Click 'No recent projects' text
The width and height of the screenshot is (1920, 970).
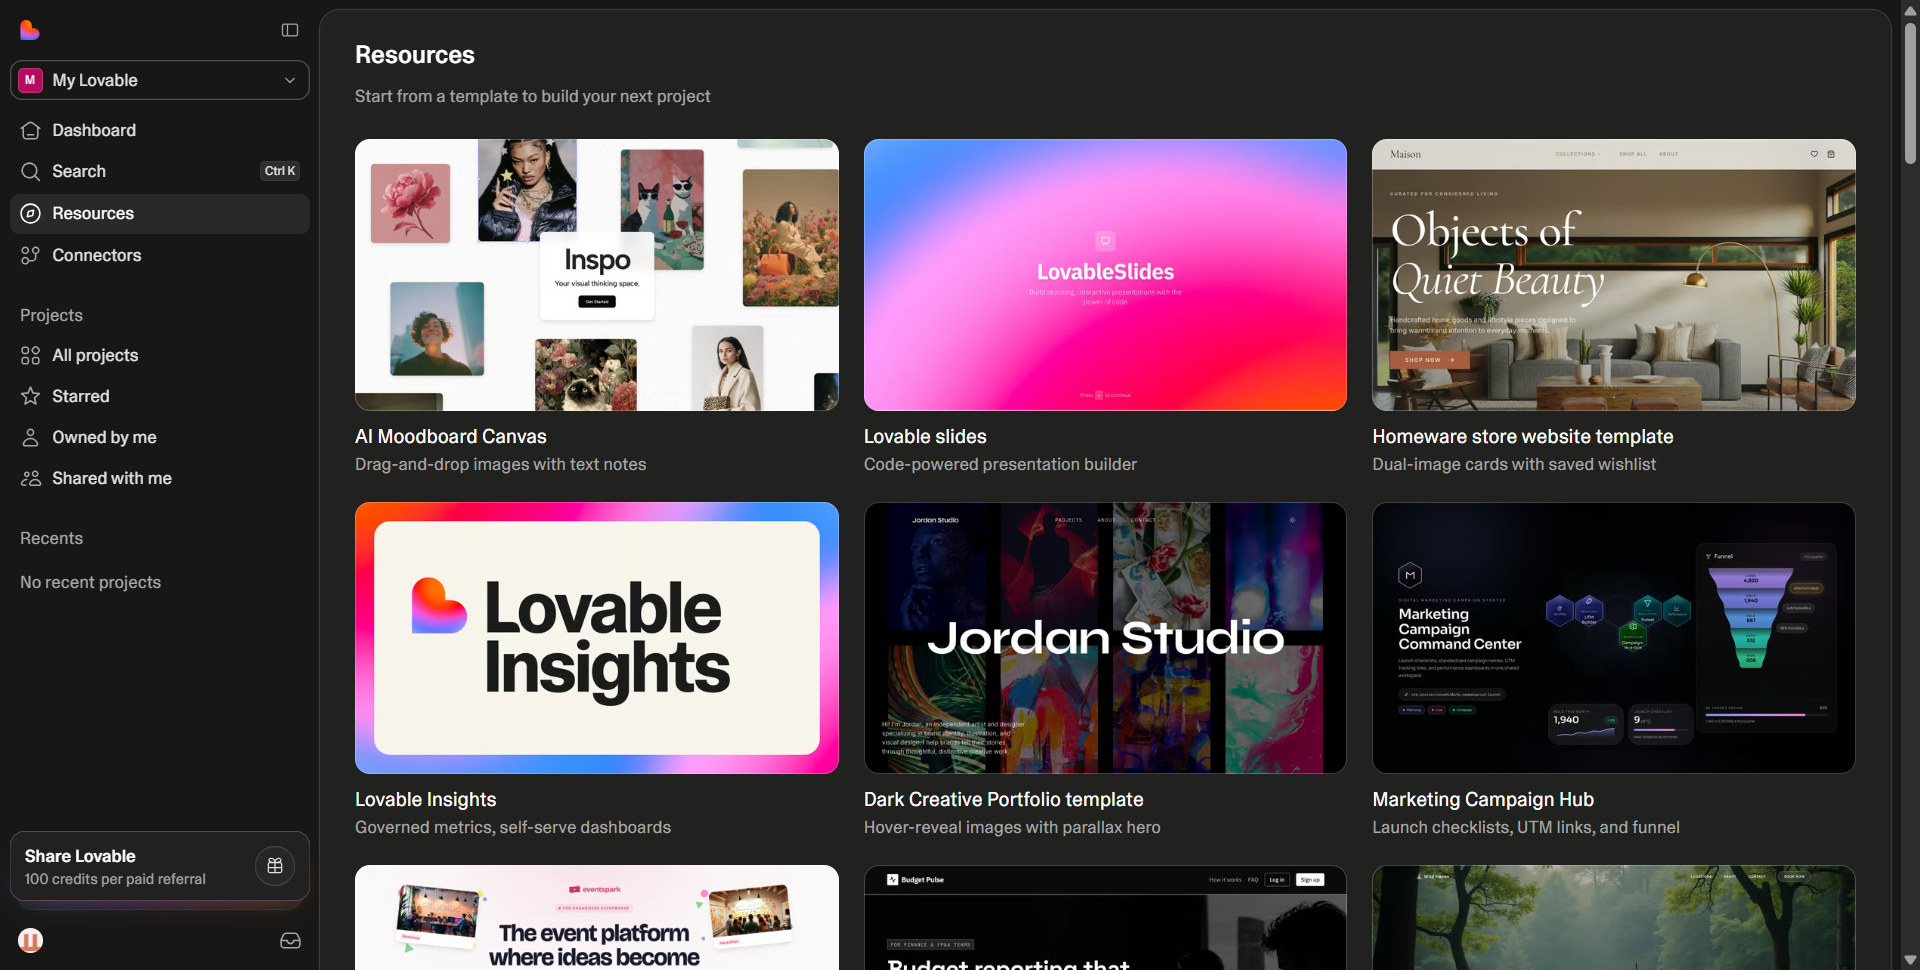[90, 582]
